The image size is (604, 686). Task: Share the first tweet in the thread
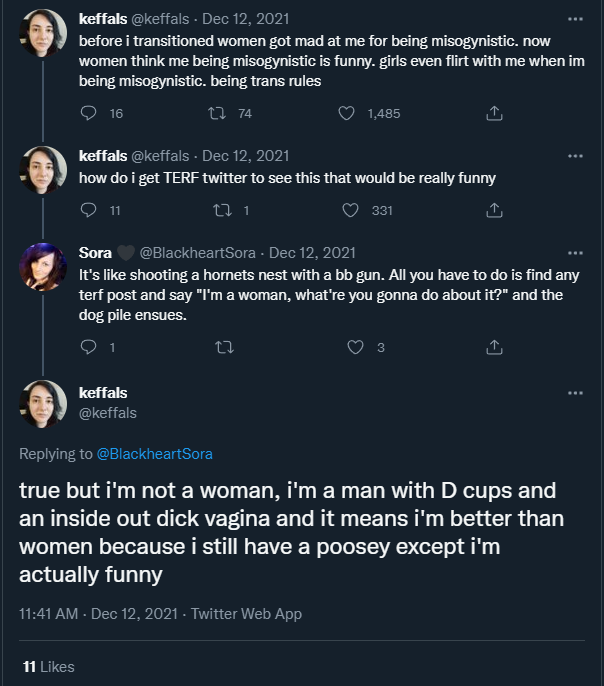coord(493,114)
